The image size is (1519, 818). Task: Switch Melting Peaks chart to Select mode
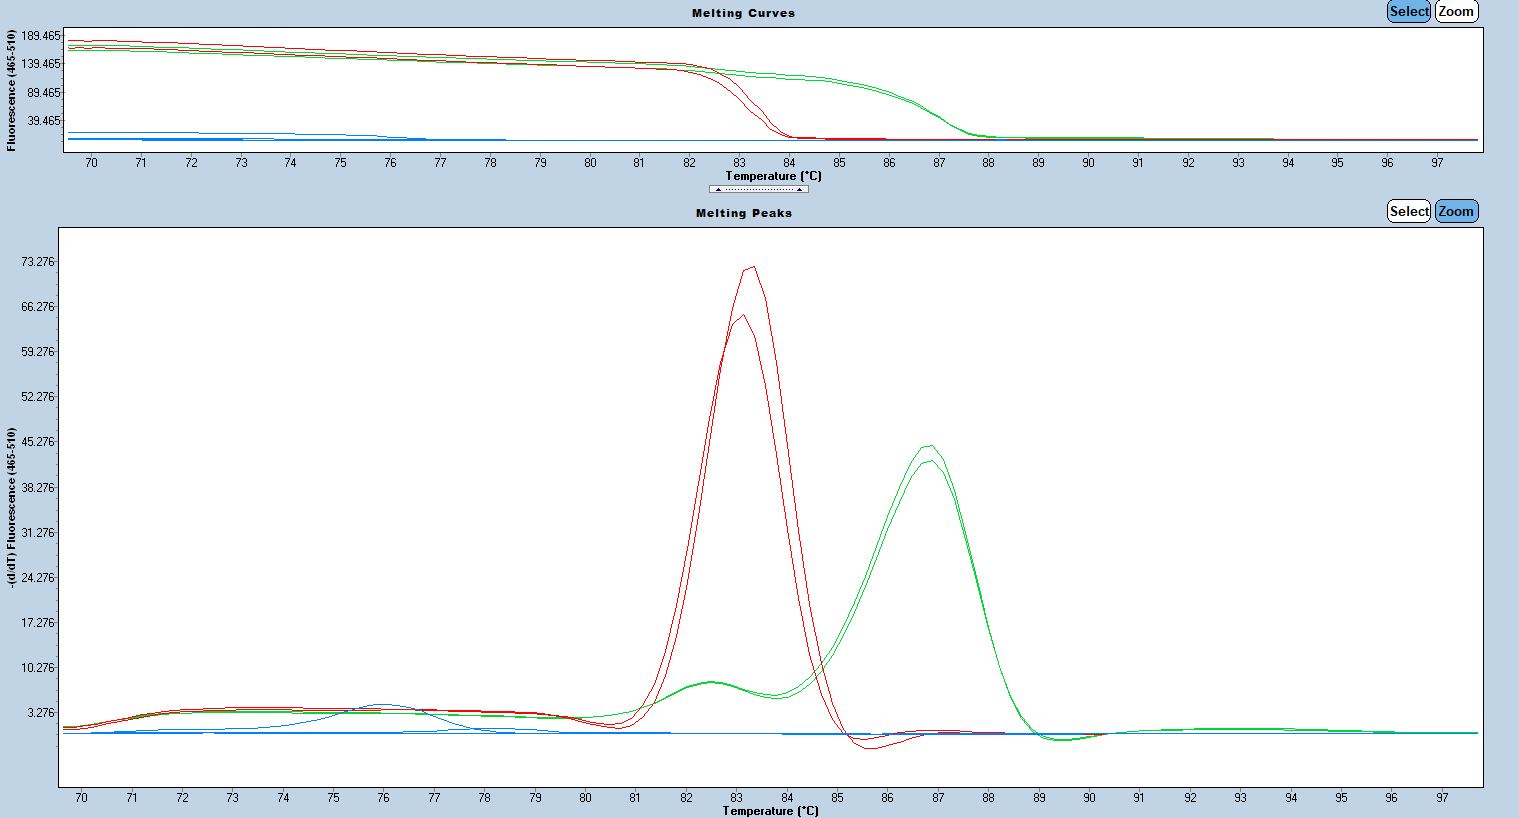coord(1408,211)
